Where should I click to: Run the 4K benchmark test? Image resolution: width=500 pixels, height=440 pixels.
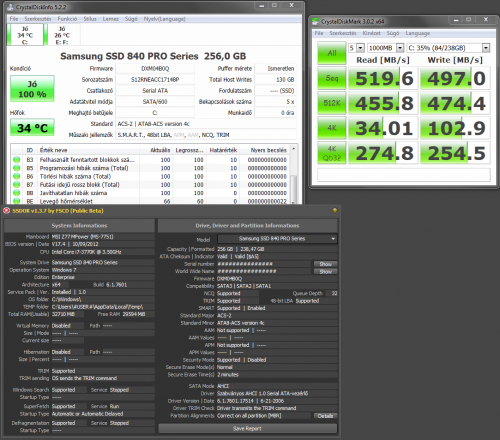click(x=332, y=128)
